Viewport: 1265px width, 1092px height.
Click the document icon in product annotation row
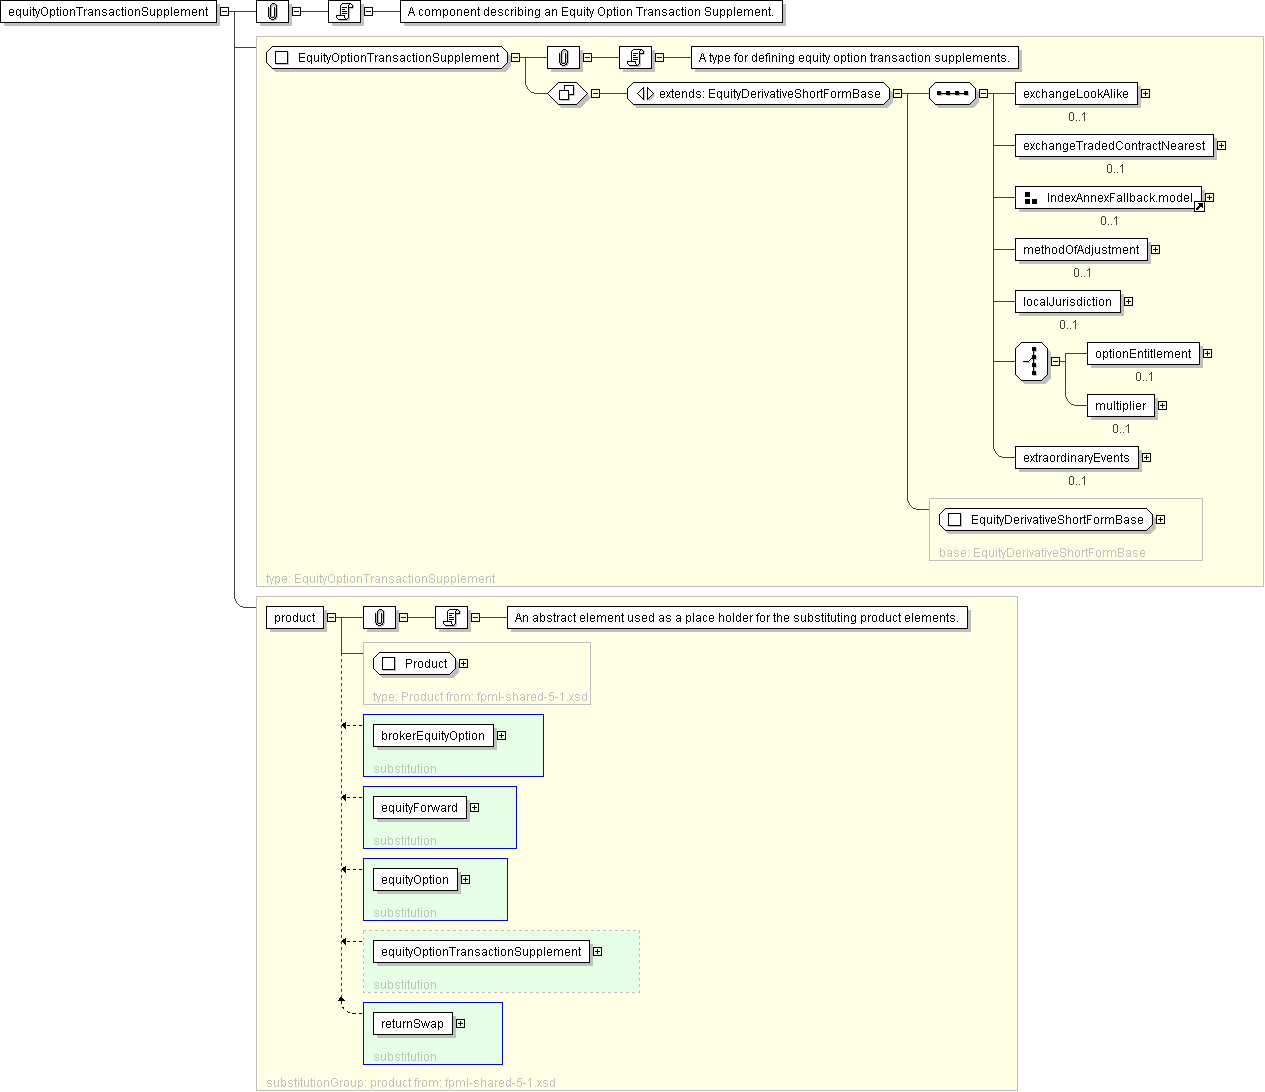coord(451,618)
